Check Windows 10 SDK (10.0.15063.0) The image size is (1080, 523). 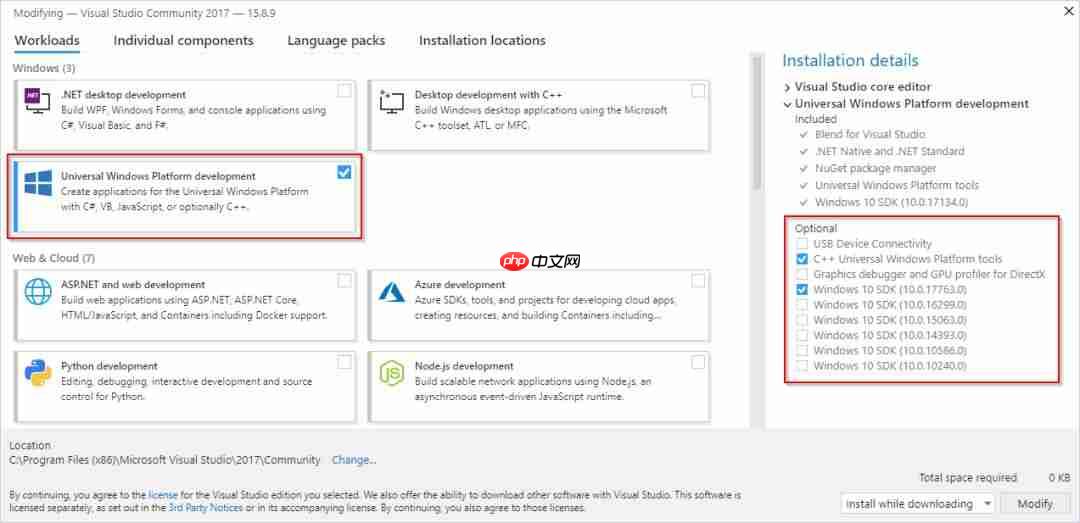pyautogui.click(x=802, y=320)
